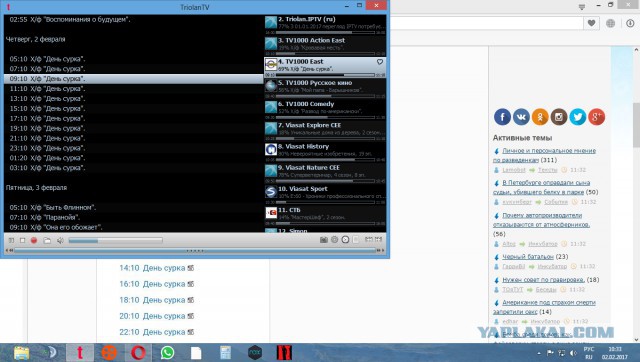Click the browser address bar field
This screenshot has width=640, height=362.
[487, 23]
